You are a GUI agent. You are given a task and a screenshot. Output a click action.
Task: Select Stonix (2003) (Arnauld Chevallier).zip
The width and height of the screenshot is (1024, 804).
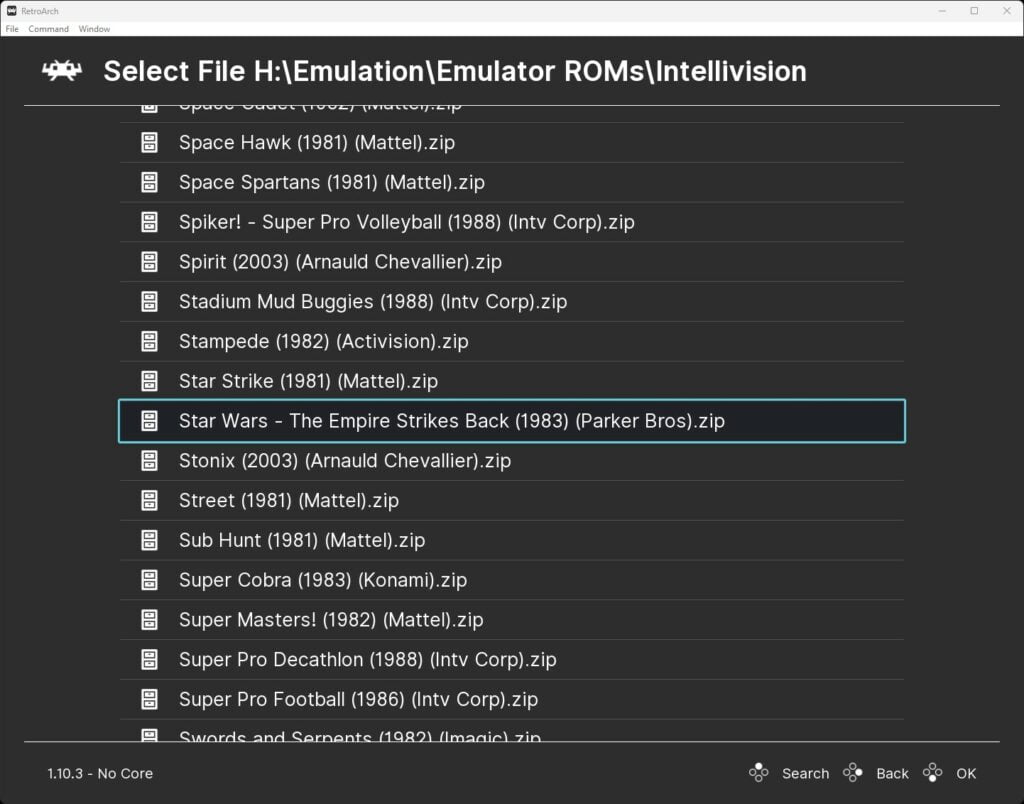pyautogui.click(x=512, y=461)
